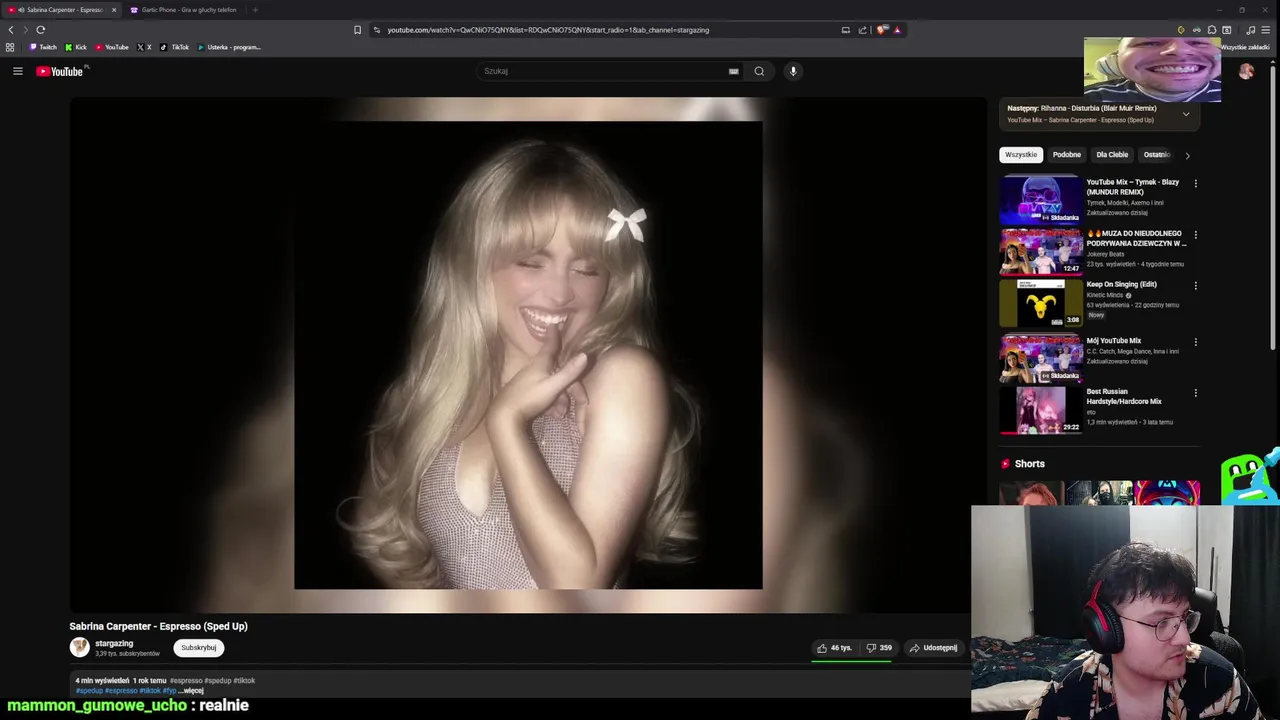
Task: Show more filter chips with right arrow
Action: coord(1187,155)
